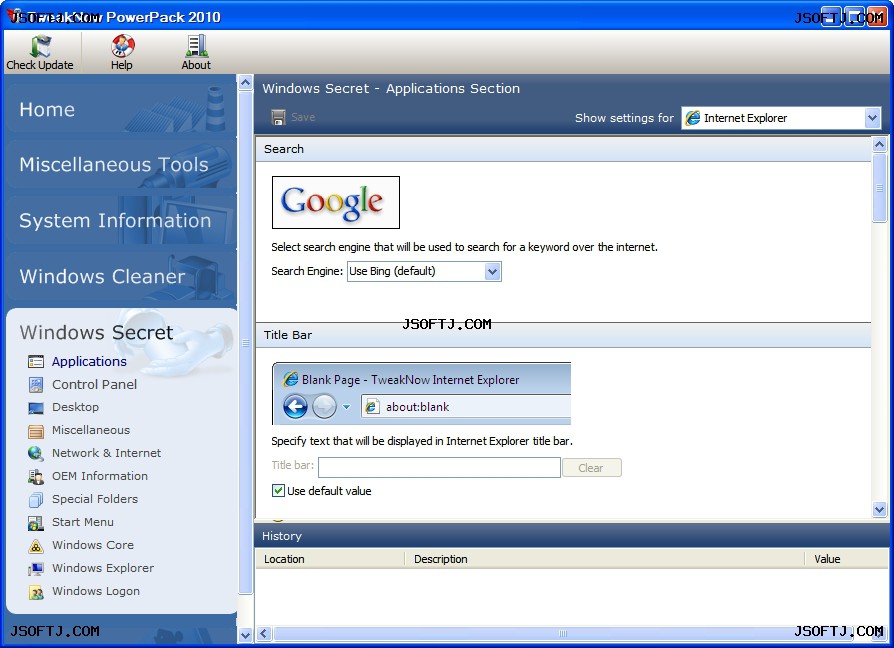Image resolution: width=894 pixels, height=648 pixels.
Task: Toggle the Use default value checkbox
Action: coord(278,491)
